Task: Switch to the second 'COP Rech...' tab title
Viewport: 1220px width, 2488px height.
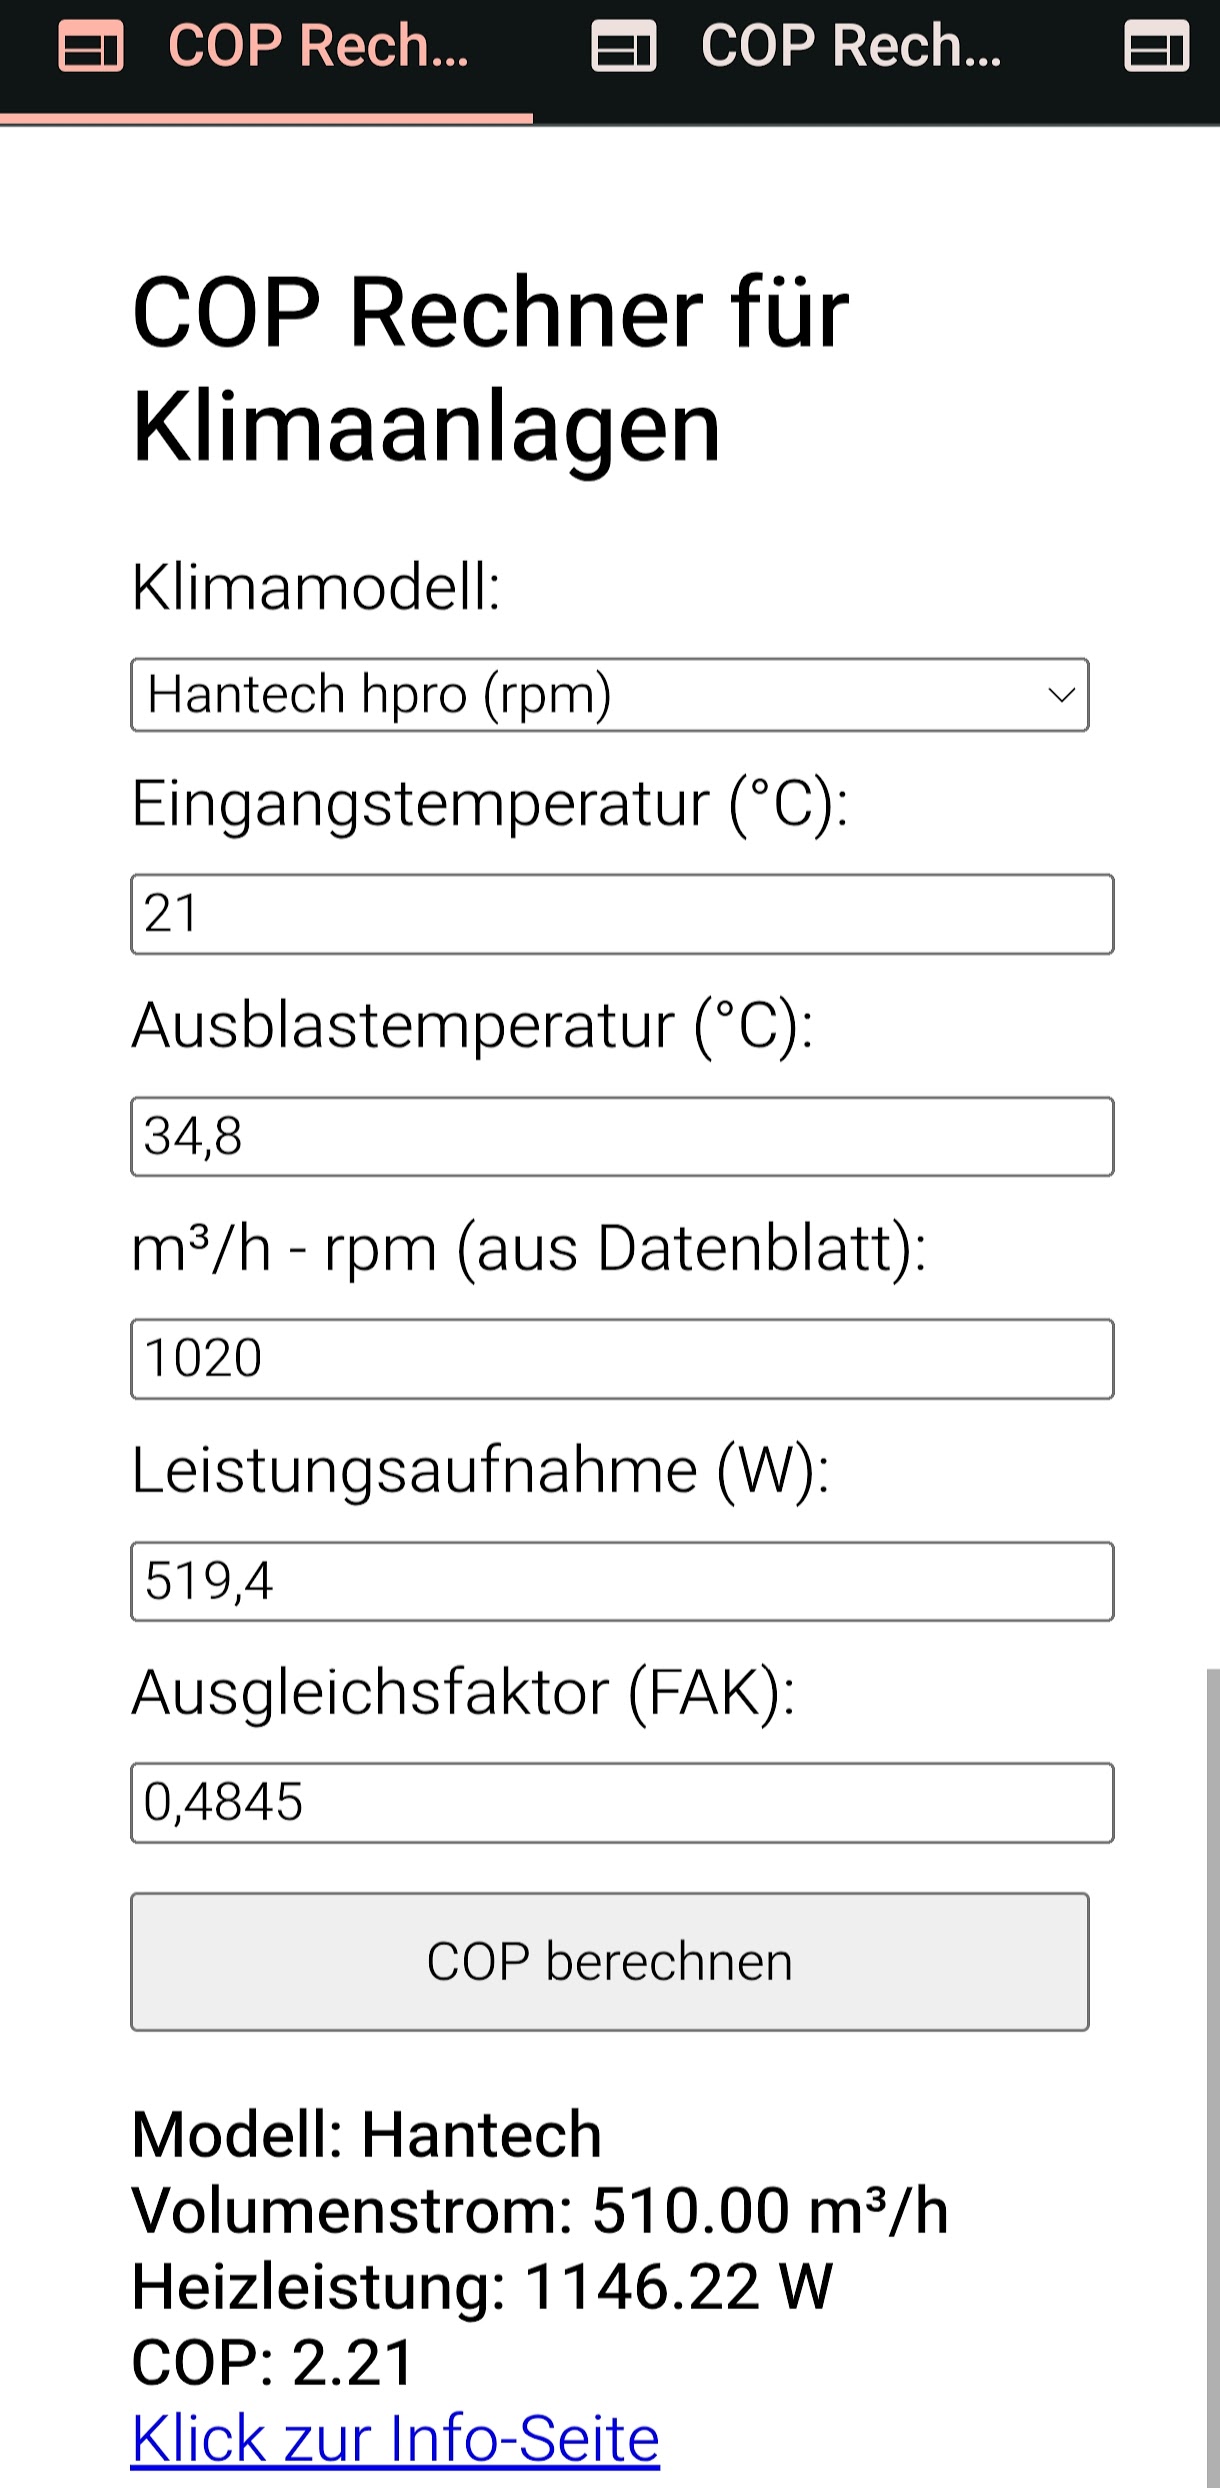Action: click(x=850, y=47)
